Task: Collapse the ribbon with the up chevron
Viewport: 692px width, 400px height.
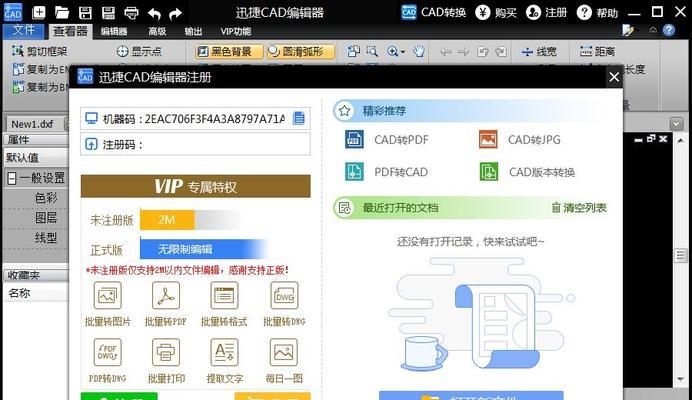Action: pyautogui.click(x=653, y=30)
